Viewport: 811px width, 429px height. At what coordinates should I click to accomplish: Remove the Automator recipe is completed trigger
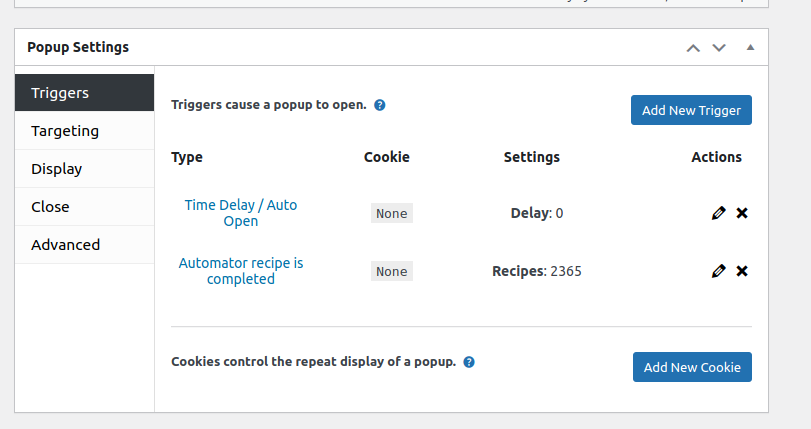click(742, 271)
